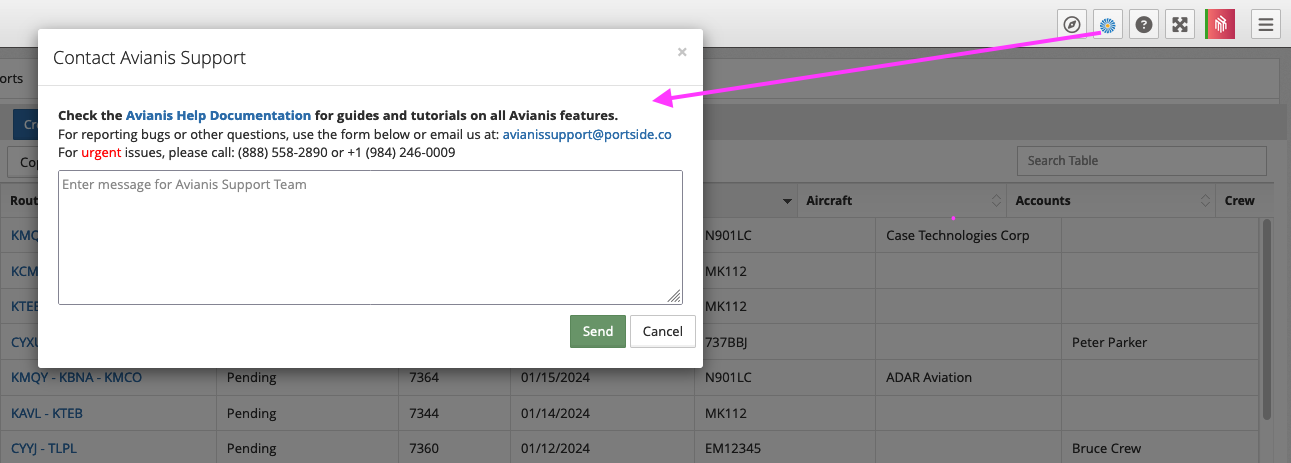
Task: Select the phone number (888) 558-2890 text
Action: 282,153
